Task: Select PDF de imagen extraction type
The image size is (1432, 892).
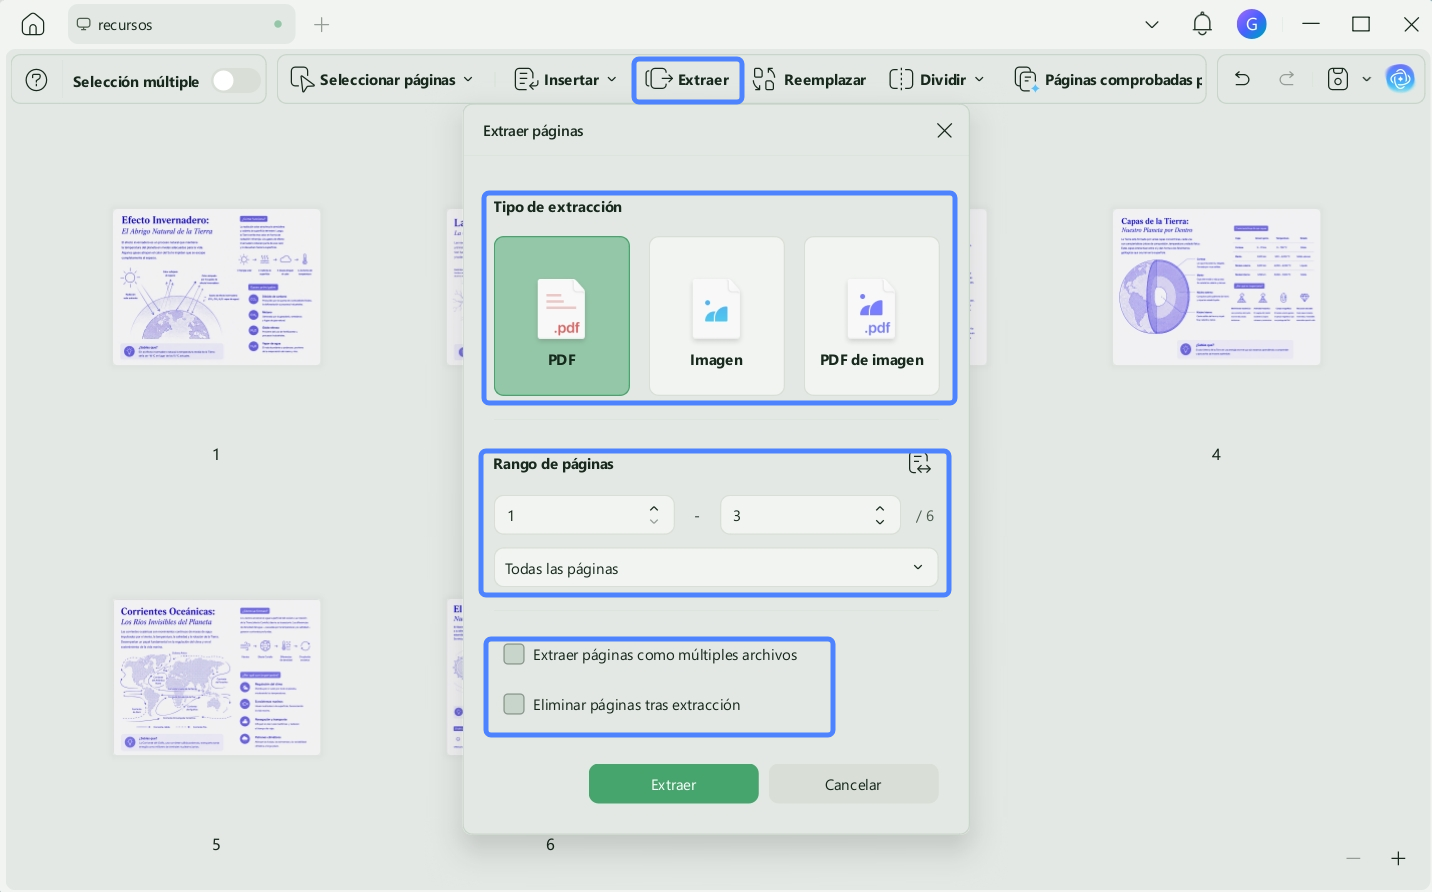Action: [x=872, y=316]
